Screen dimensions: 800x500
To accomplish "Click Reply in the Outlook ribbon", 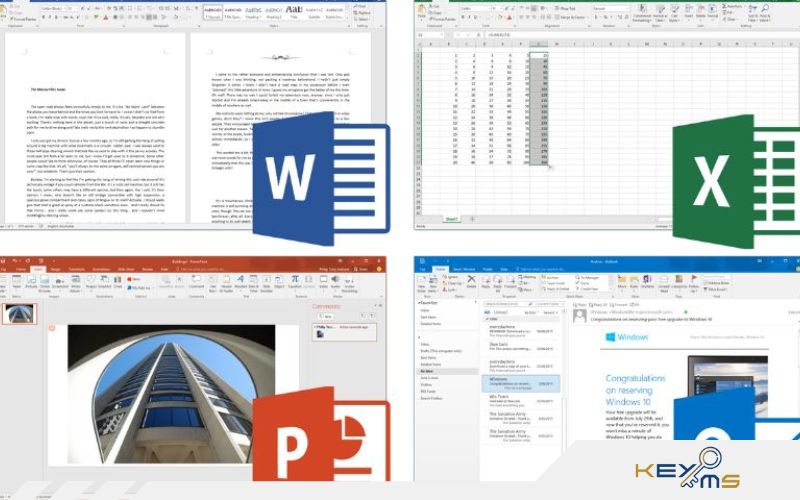I will point(485,282).
